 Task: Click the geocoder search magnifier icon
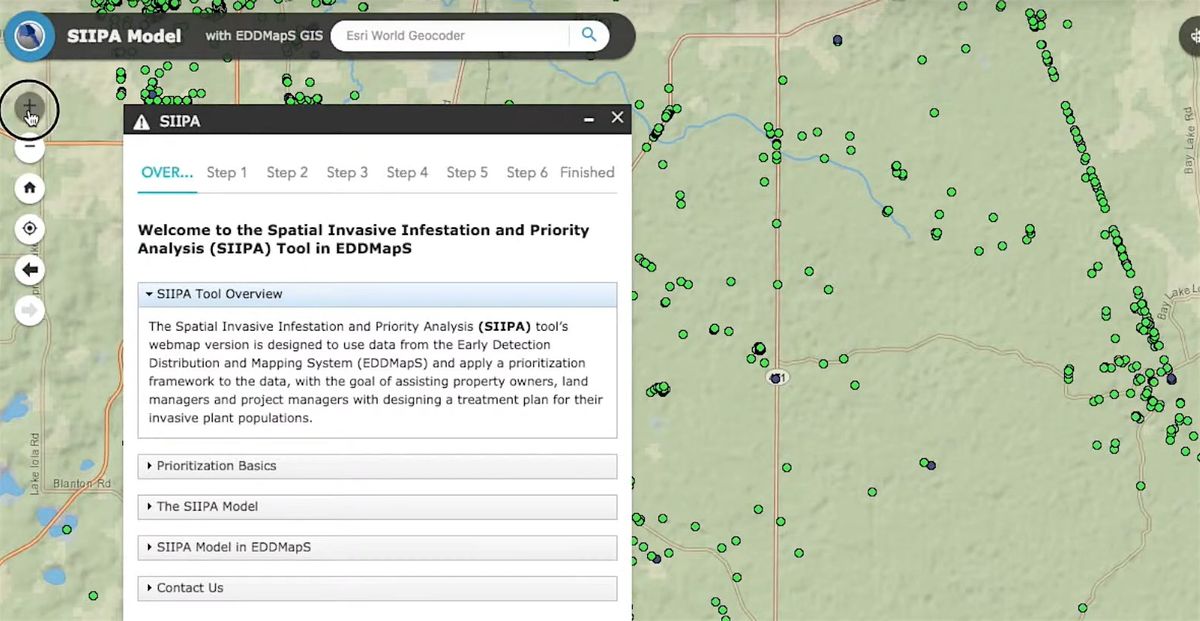tap(589, 36)
